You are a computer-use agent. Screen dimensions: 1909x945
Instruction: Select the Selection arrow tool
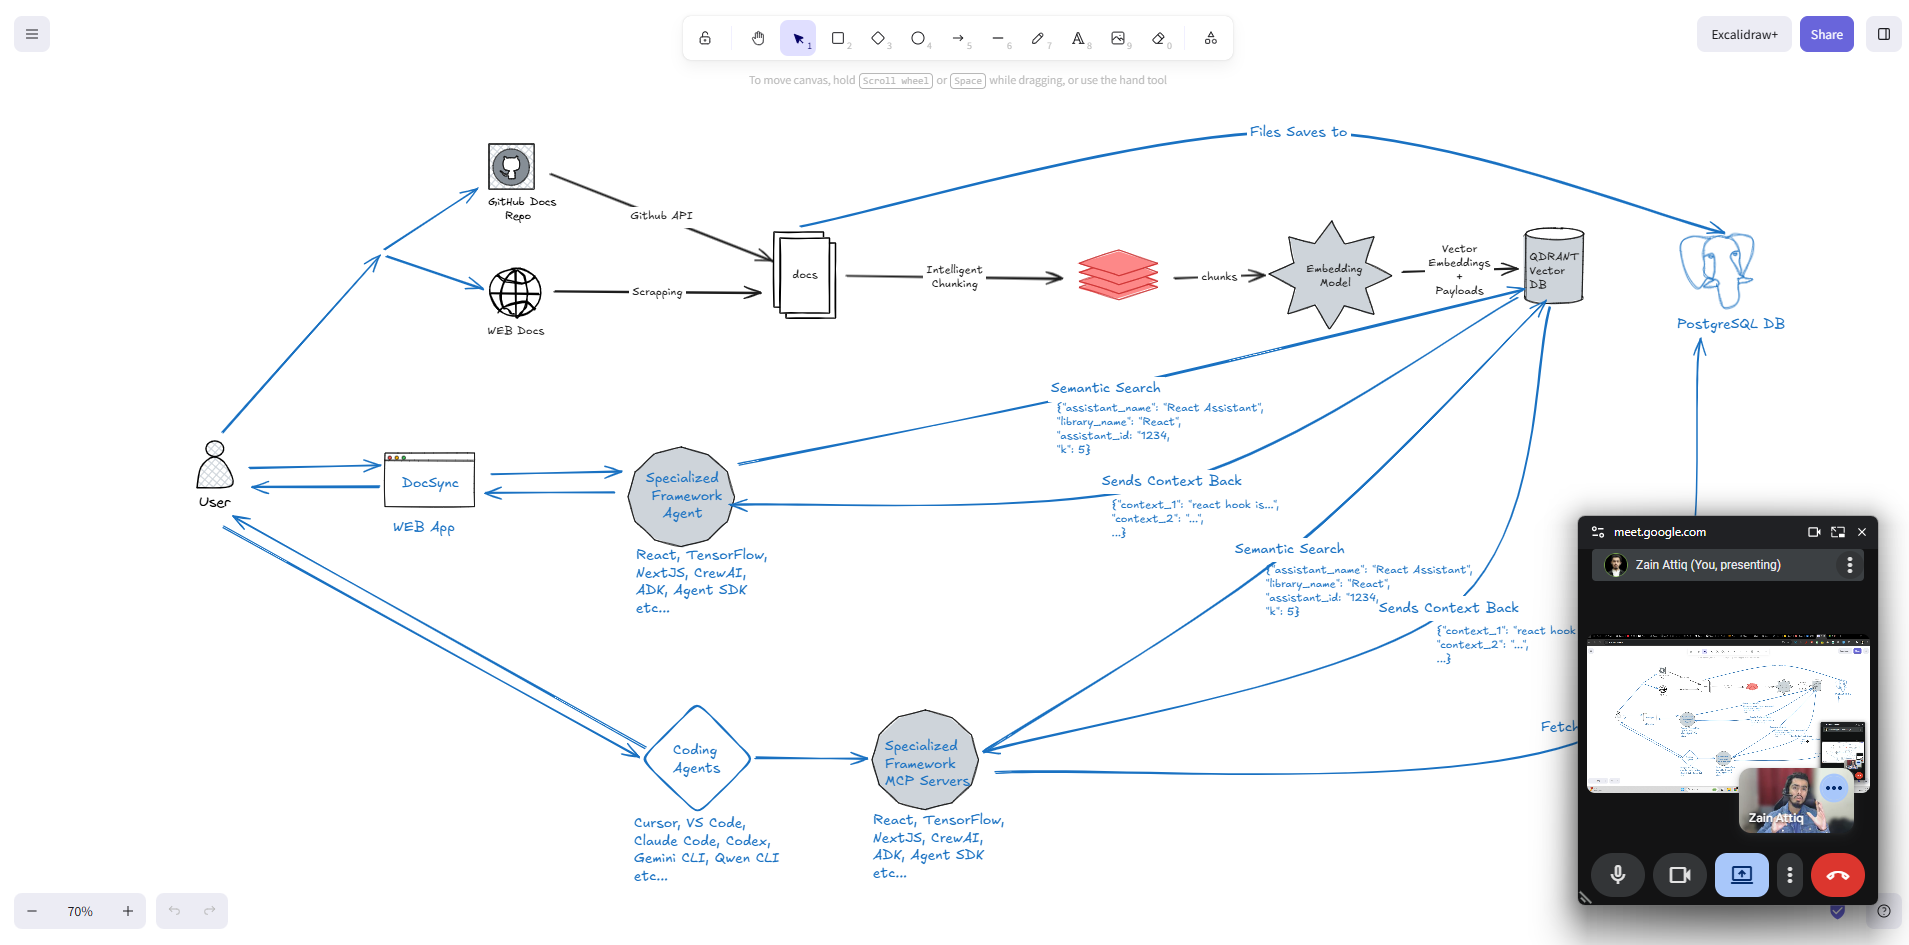(x=798, y=38)
